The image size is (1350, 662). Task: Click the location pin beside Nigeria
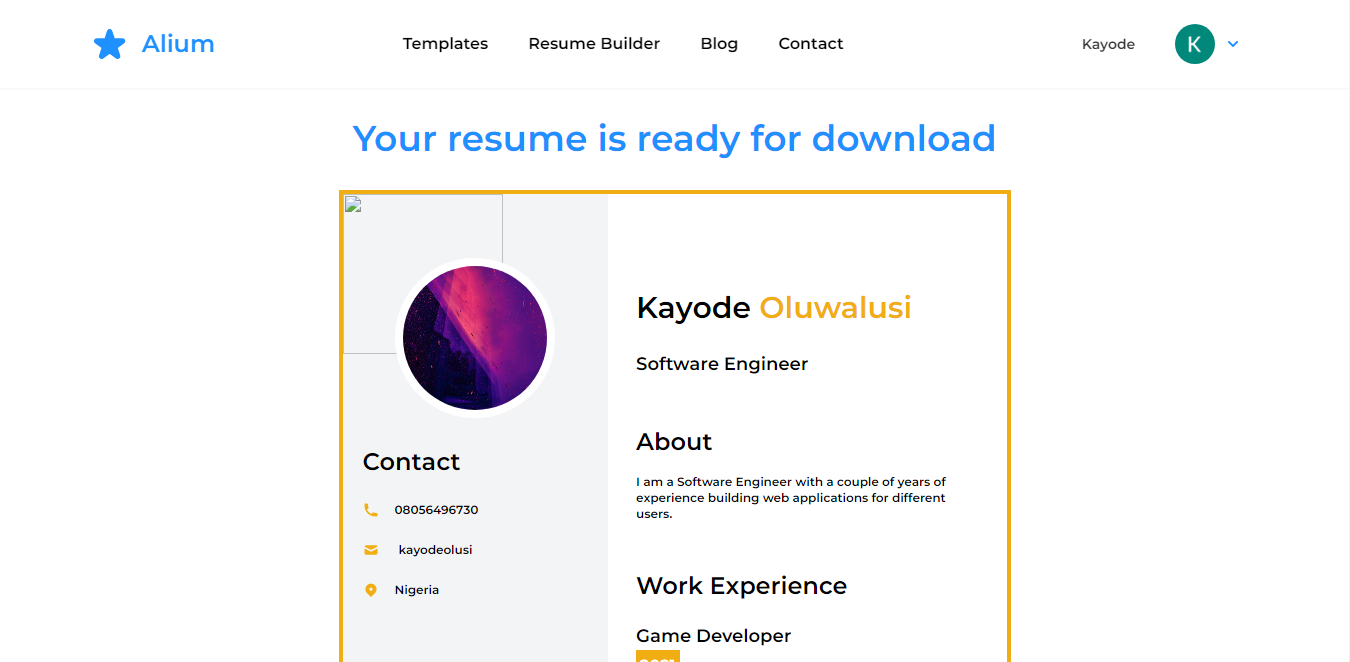coord(371,590)
